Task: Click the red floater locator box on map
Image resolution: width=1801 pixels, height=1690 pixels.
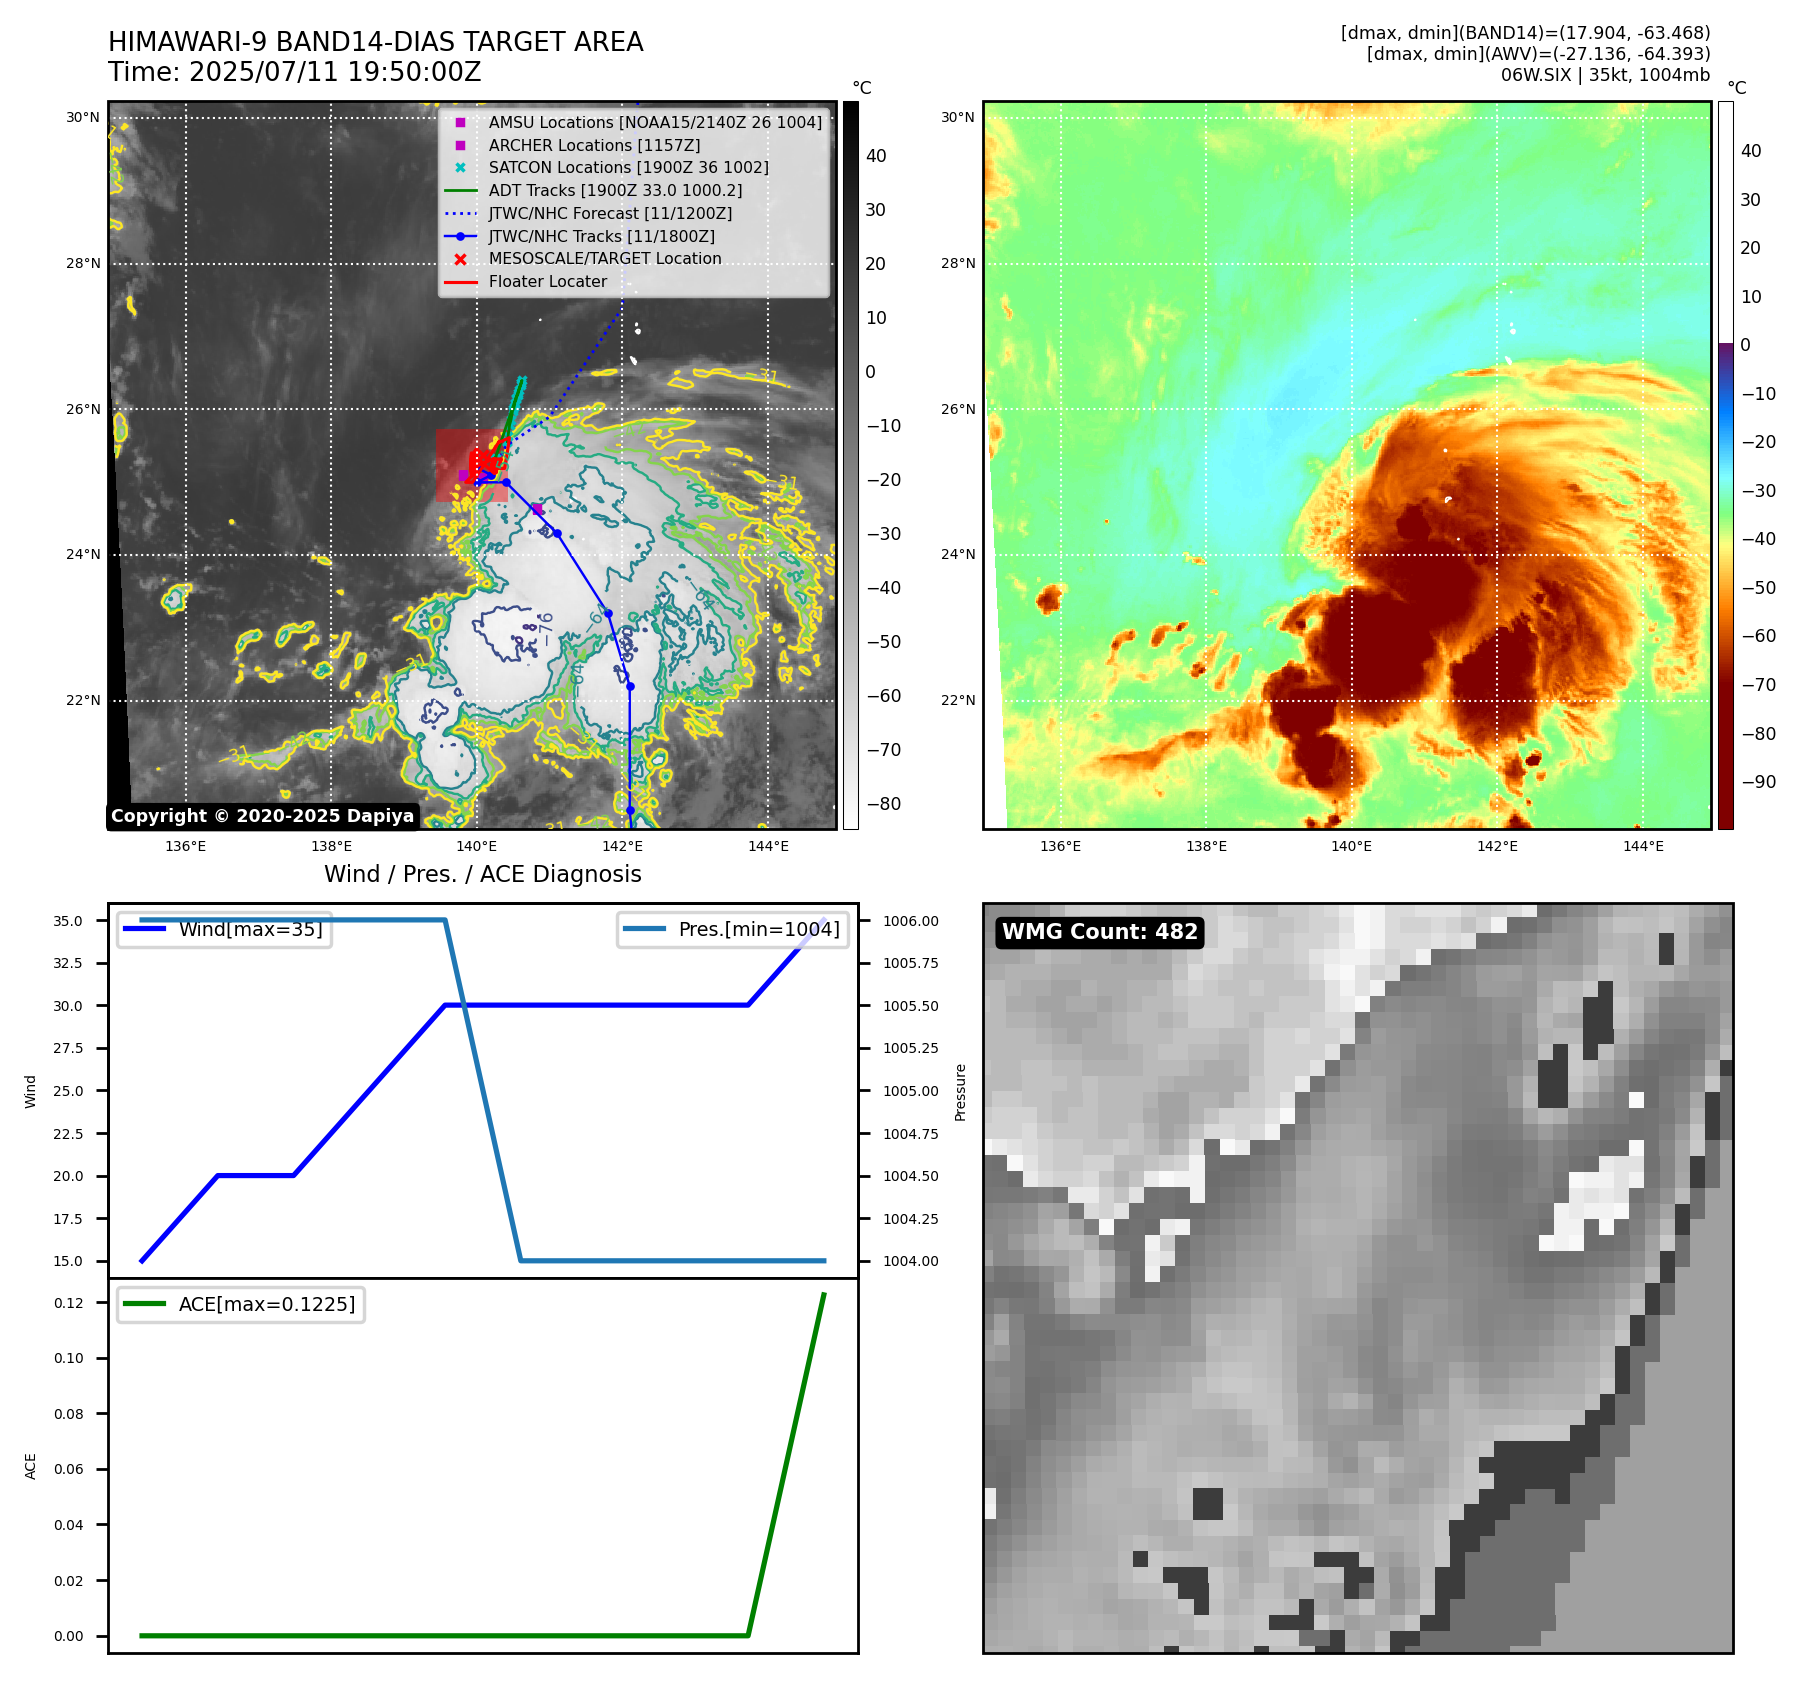Action: click(x=471, y=466)
